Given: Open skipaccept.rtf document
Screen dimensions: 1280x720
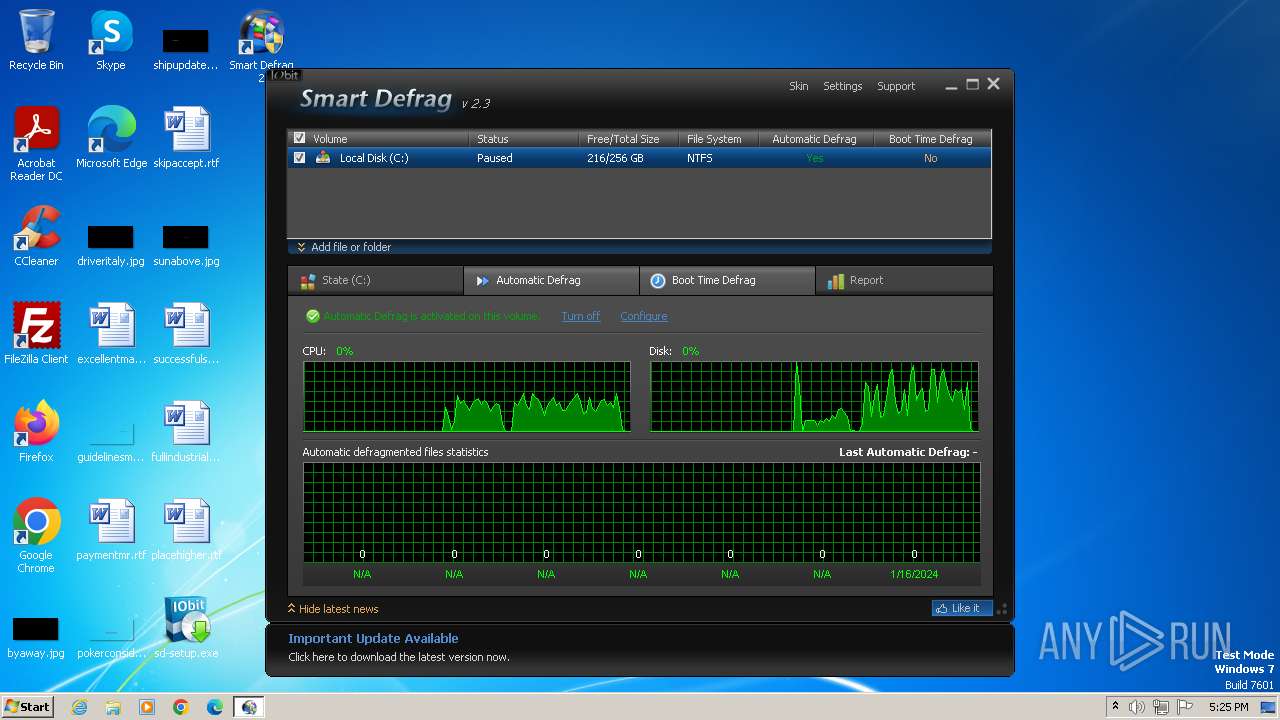Looking at the screenshot, I should [x=186, y=138].
